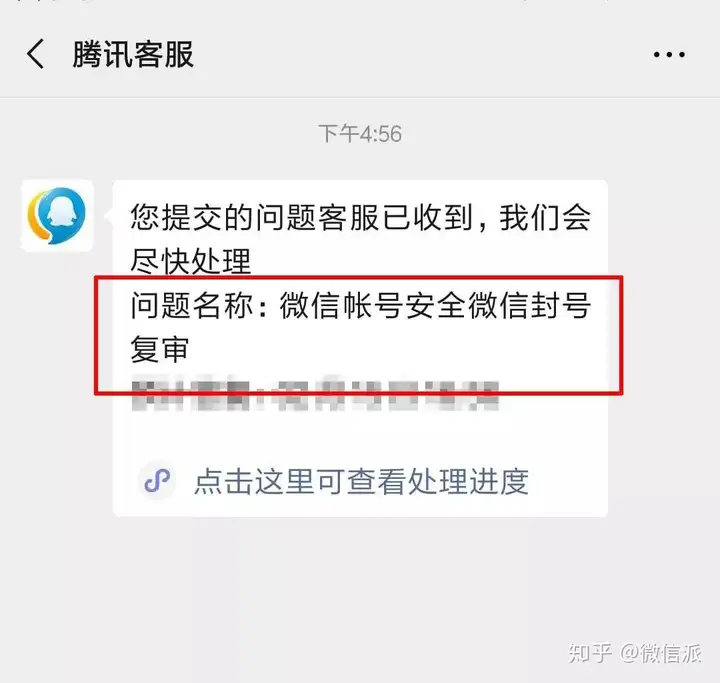720x683 pixels.
Task: Tap the speech bubble tail beside the avatar
Action: 109,216
